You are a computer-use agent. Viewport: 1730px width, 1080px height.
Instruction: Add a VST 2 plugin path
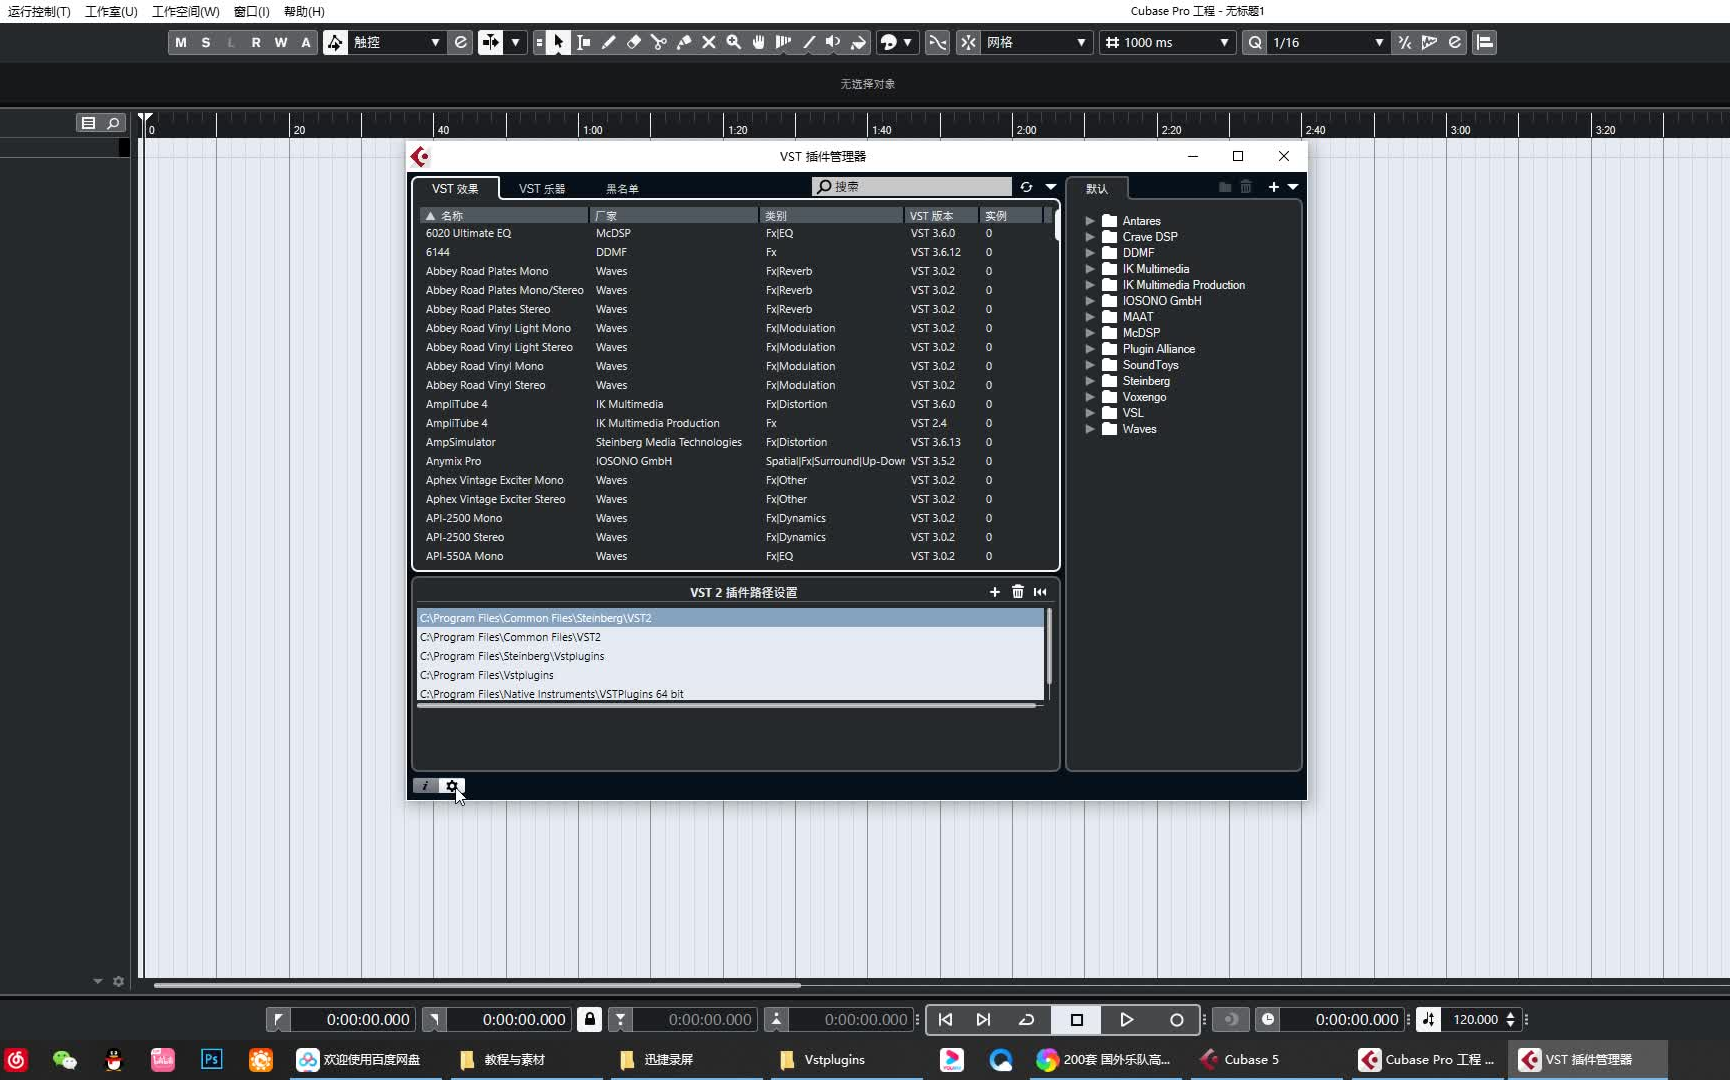(x=995, y=592)
